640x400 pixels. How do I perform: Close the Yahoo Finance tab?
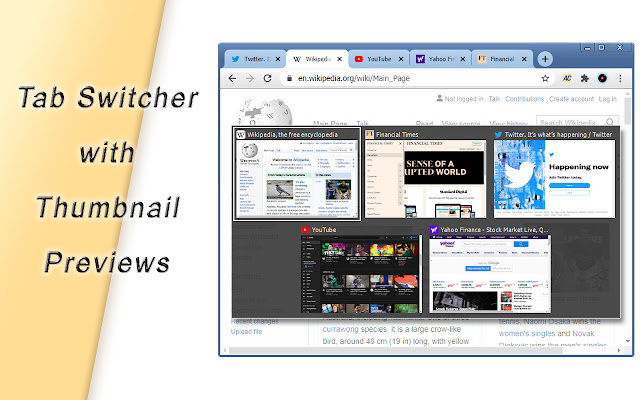pos(462,59)
